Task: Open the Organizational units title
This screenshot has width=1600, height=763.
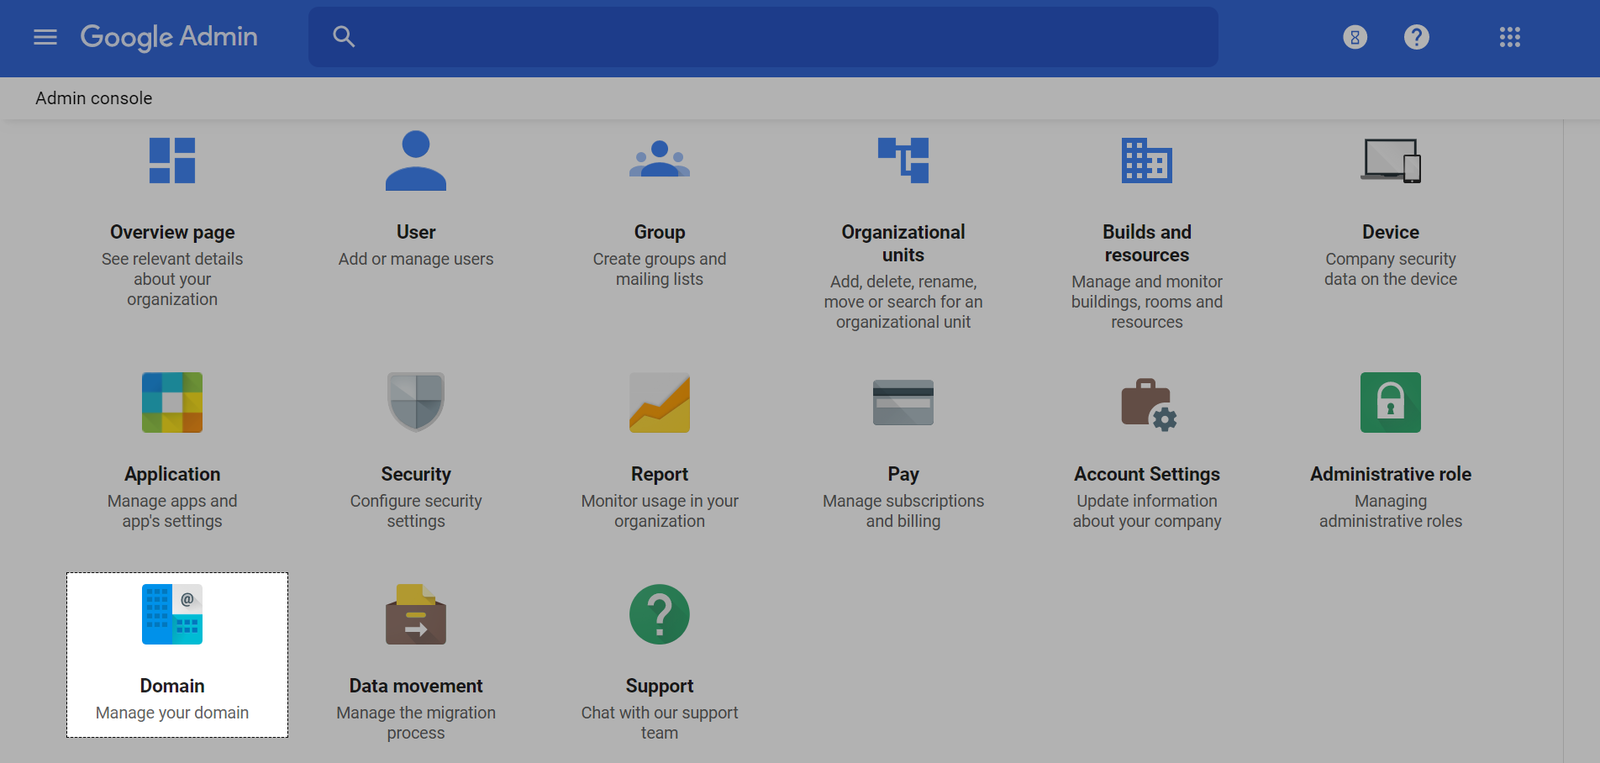Action: point(903,243)
